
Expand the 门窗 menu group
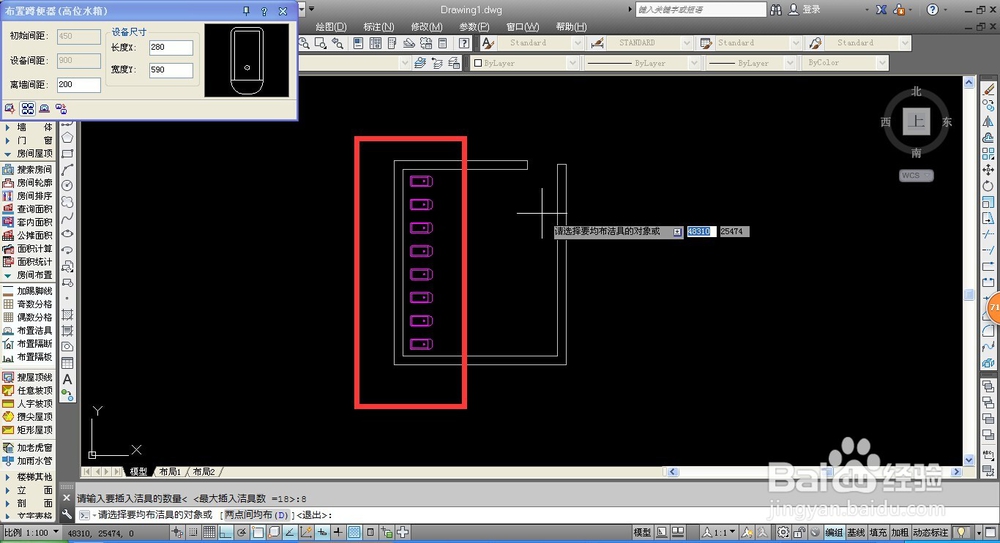point(28,140)
